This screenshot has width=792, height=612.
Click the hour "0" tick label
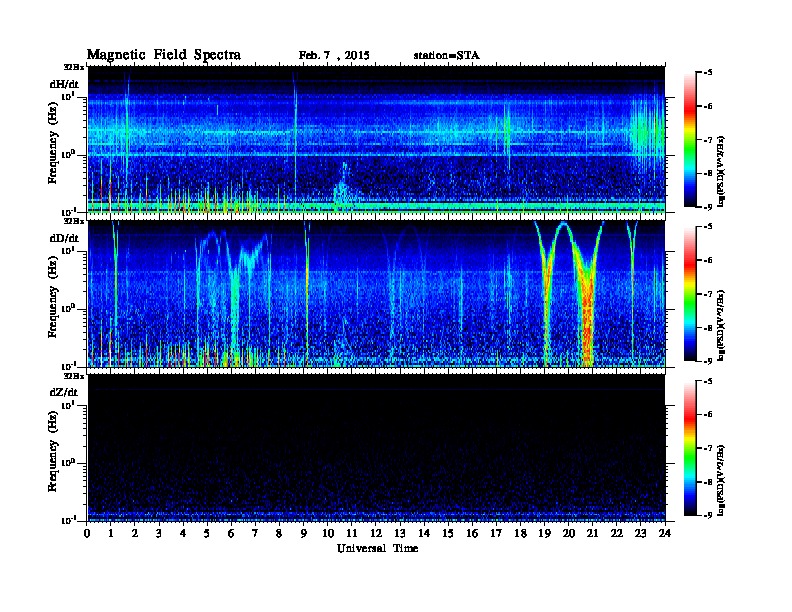click(x=87, y=533)
